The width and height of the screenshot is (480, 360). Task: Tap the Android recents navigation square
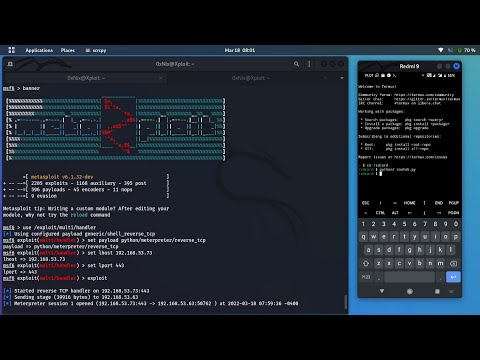point(437,291)
